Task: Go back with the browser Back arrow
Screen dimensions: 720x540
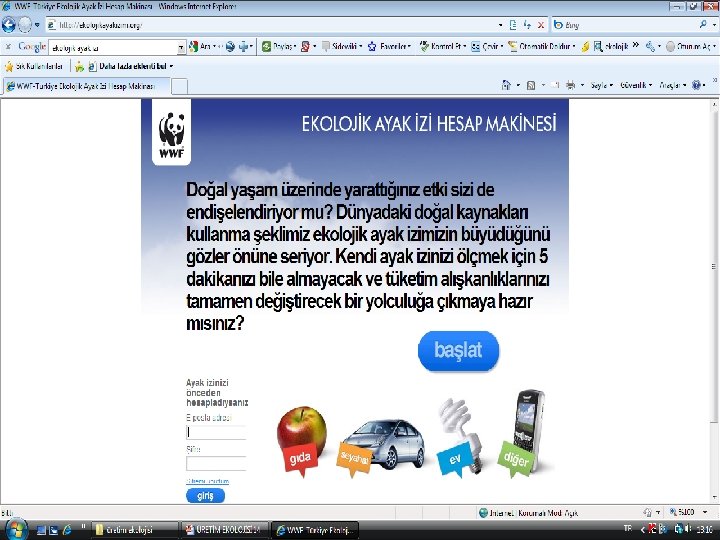Action: click(9, 25)
